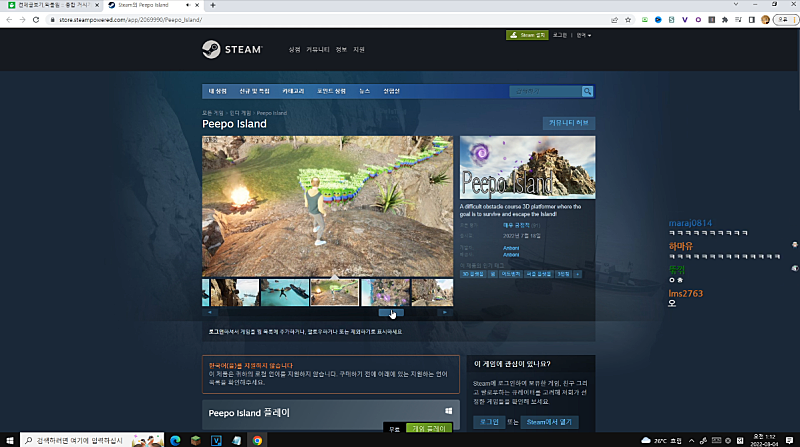Click the '3D Platformer' tag
The width and height of the screenshot is (800, 447).
coord(473,274)
